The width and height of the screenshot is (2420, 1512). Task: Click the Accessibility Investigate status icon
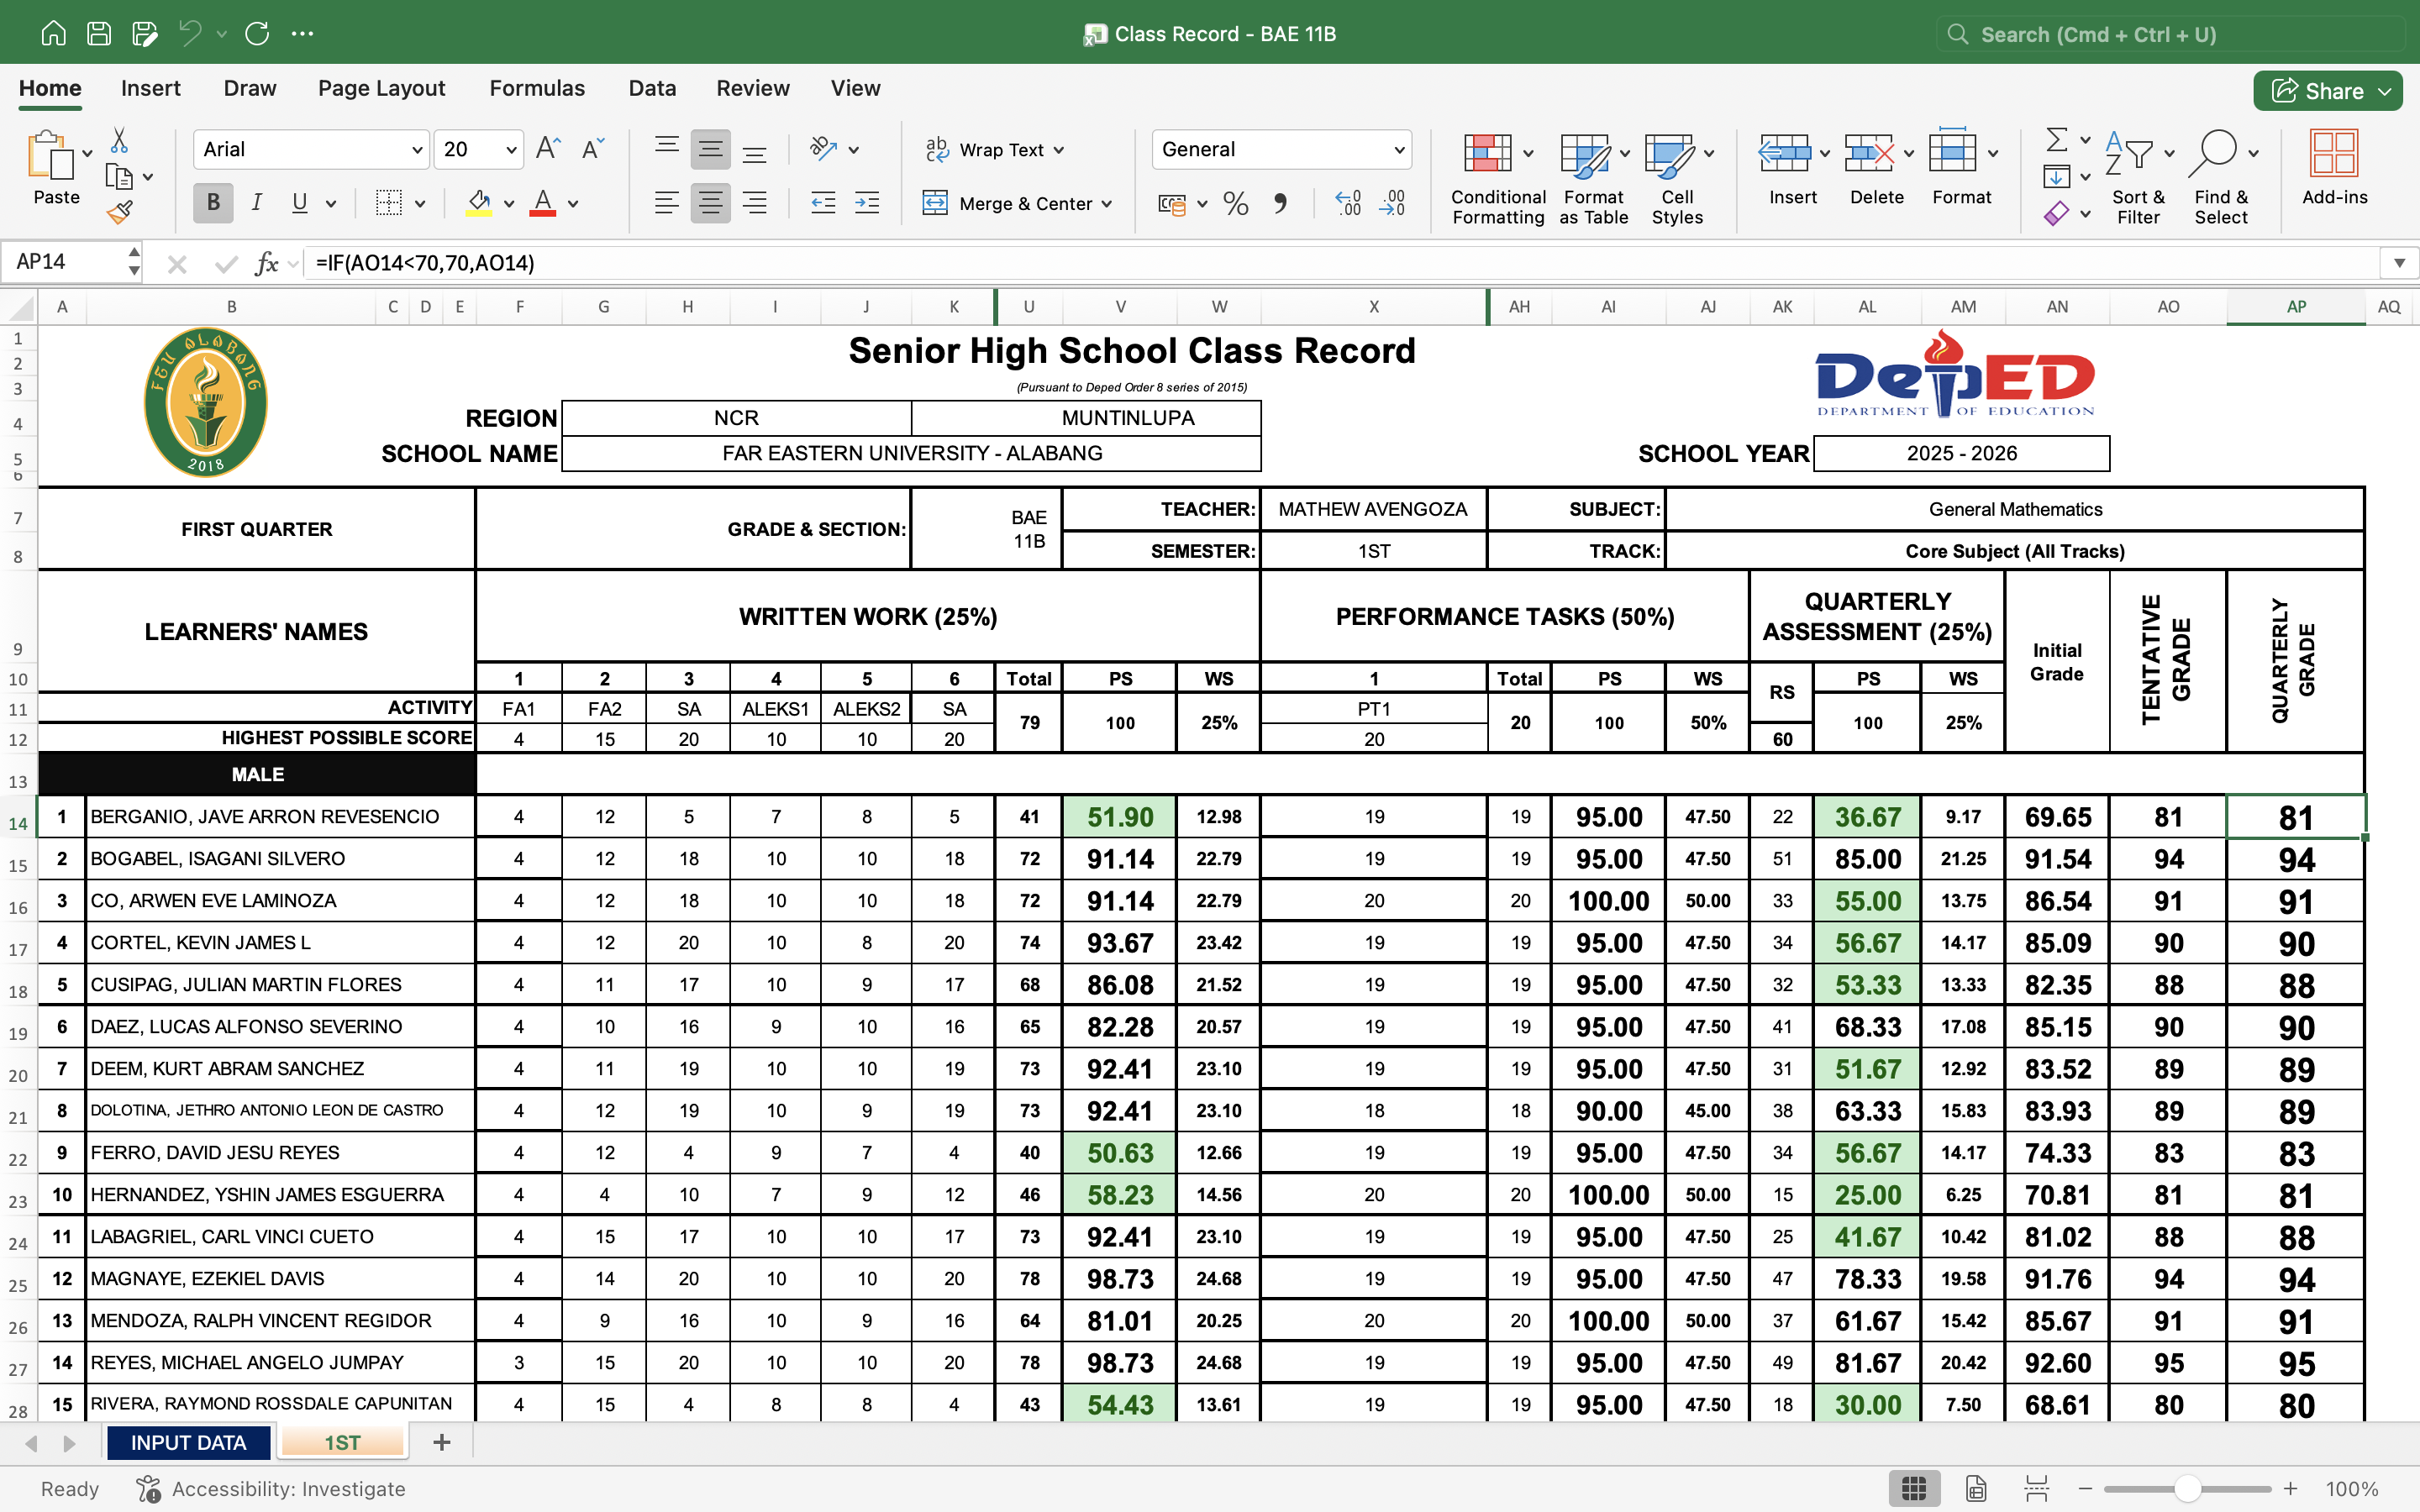pyautogui.click(x=148, y=1489)
